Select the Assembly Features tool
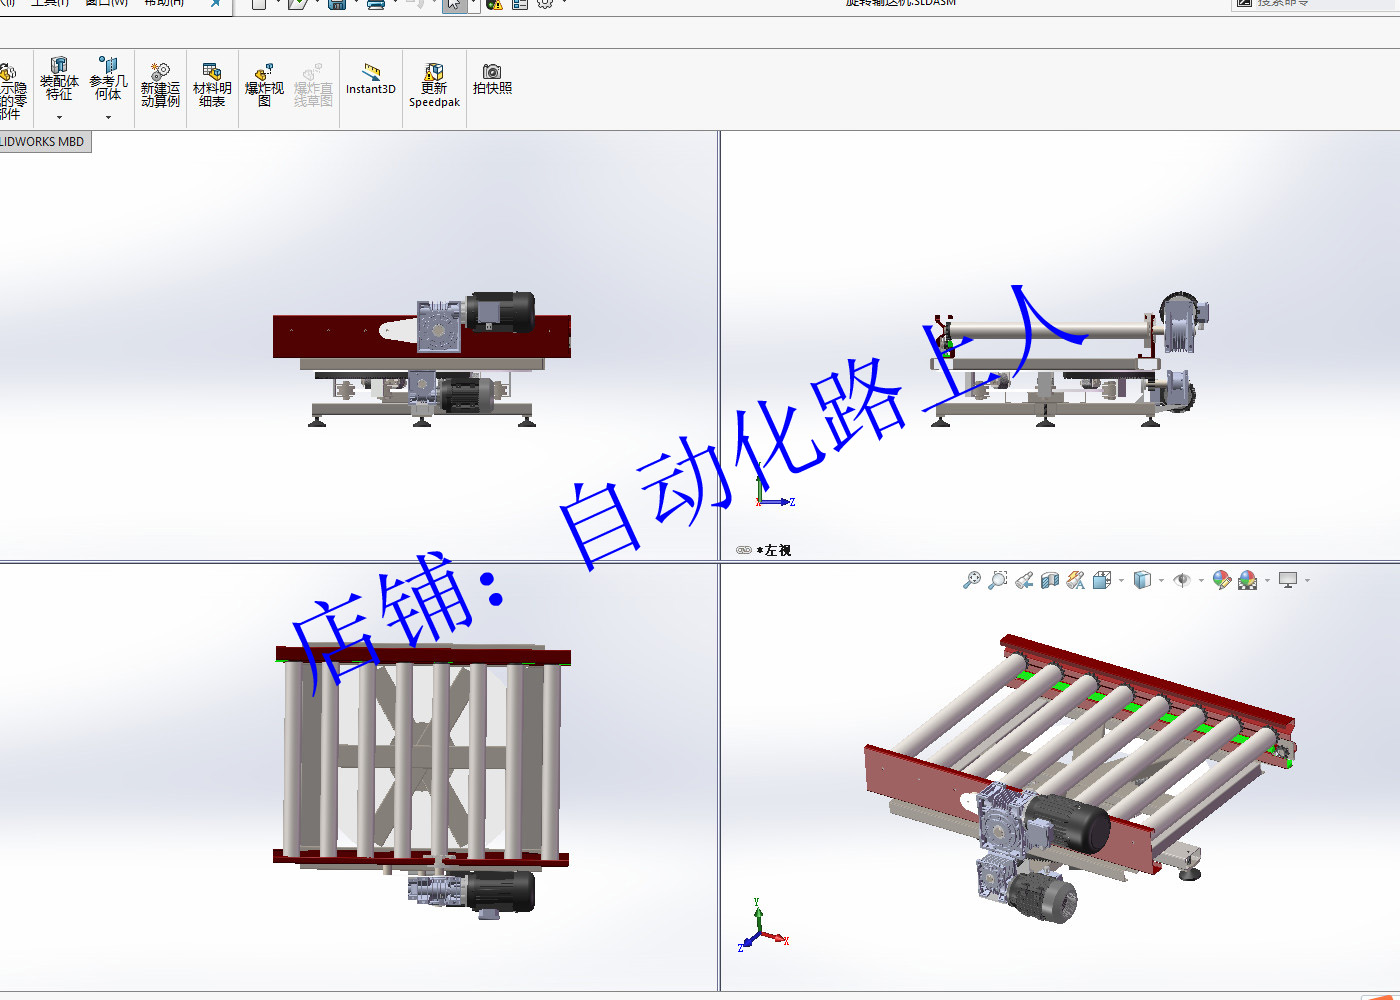Image resolution: width=1400 pixels, height=1000 pixels. [59, 80]
